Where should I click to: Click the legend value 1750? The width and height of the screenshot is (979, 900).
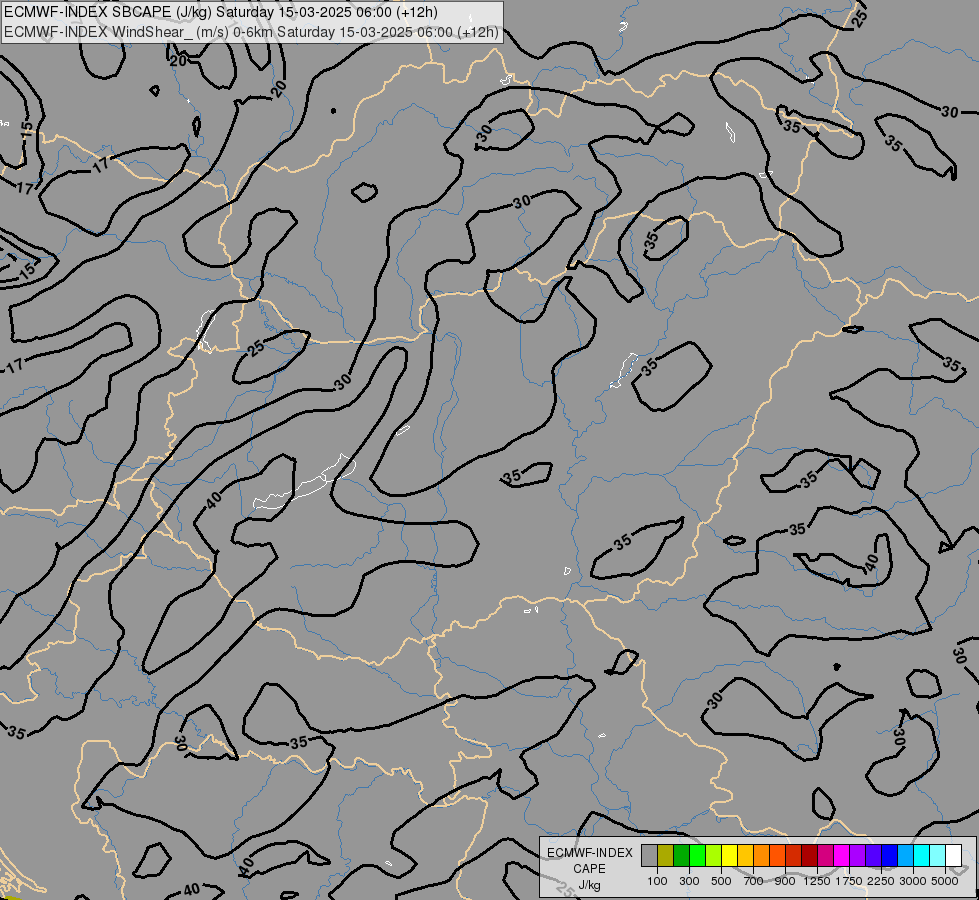coord(849,881)
